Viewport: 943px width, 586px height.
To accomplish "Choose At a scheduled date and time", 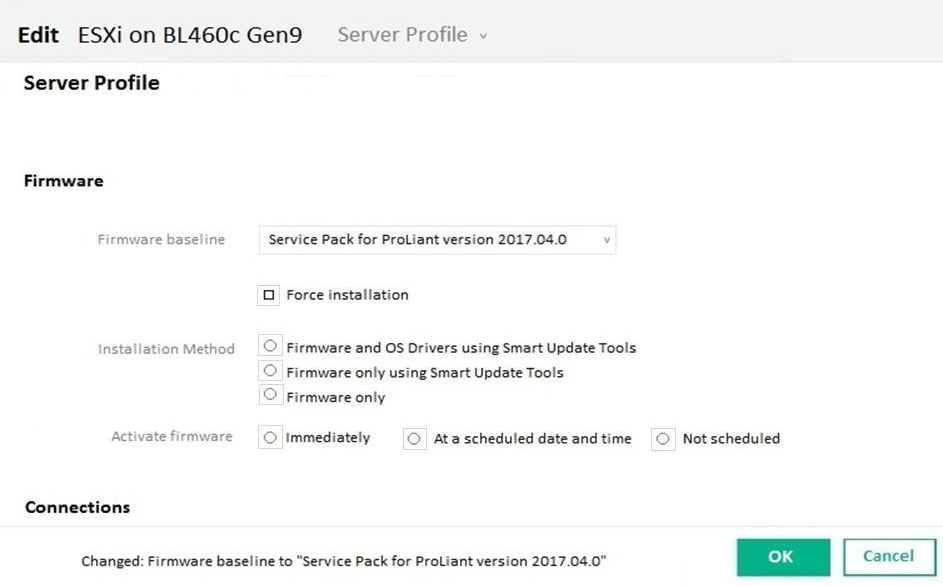I will point(414,439).
